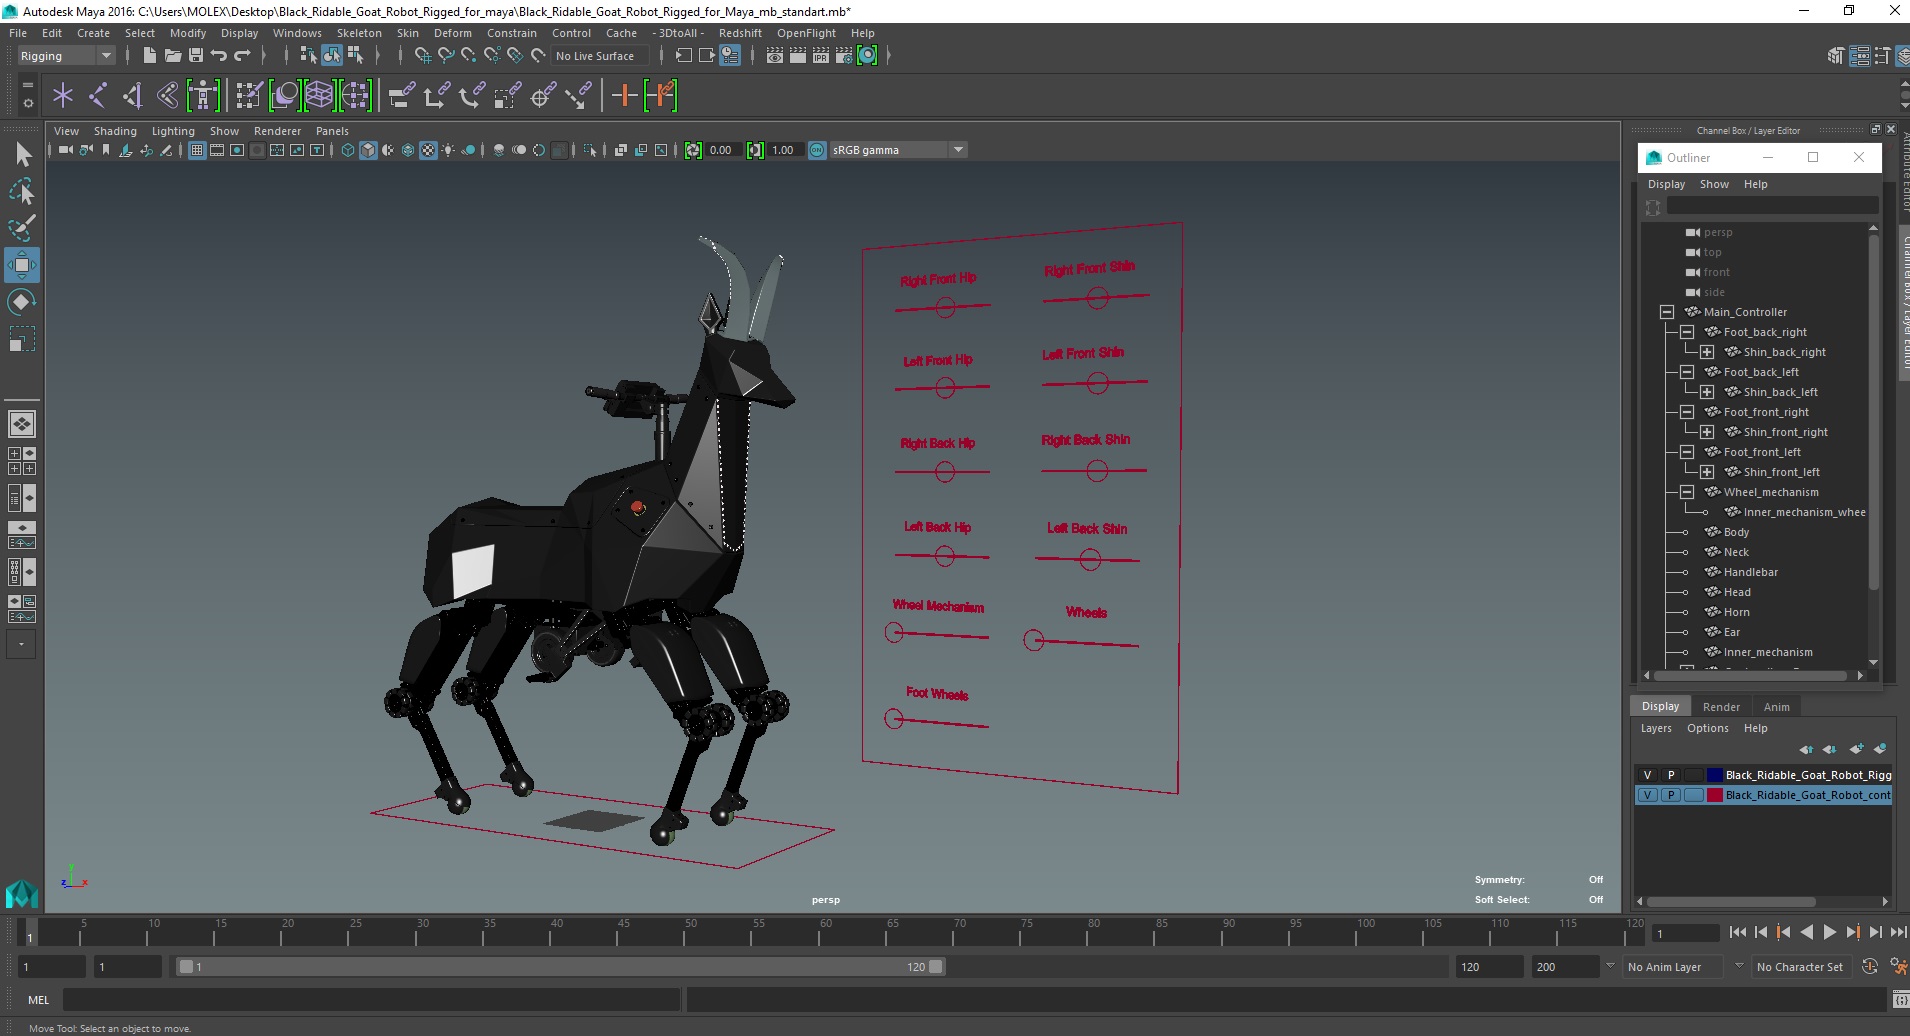Click the blue color swatch of Rigg layer

(x=1714, y=775)
